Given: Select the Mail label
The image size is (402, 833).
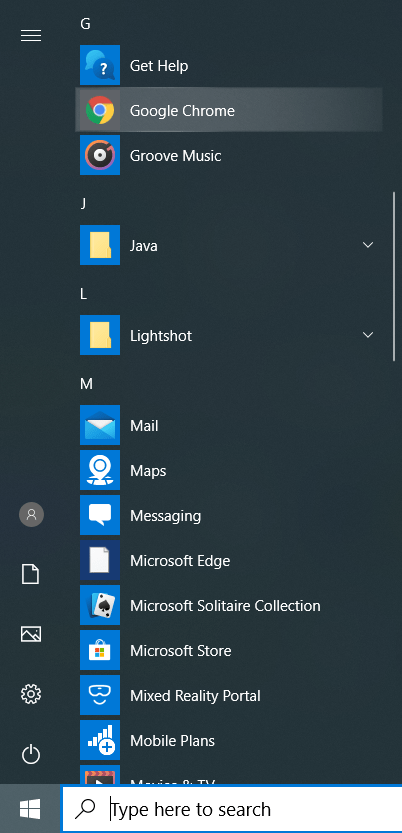Looking at the screenshot, I should tap(144, 426).
